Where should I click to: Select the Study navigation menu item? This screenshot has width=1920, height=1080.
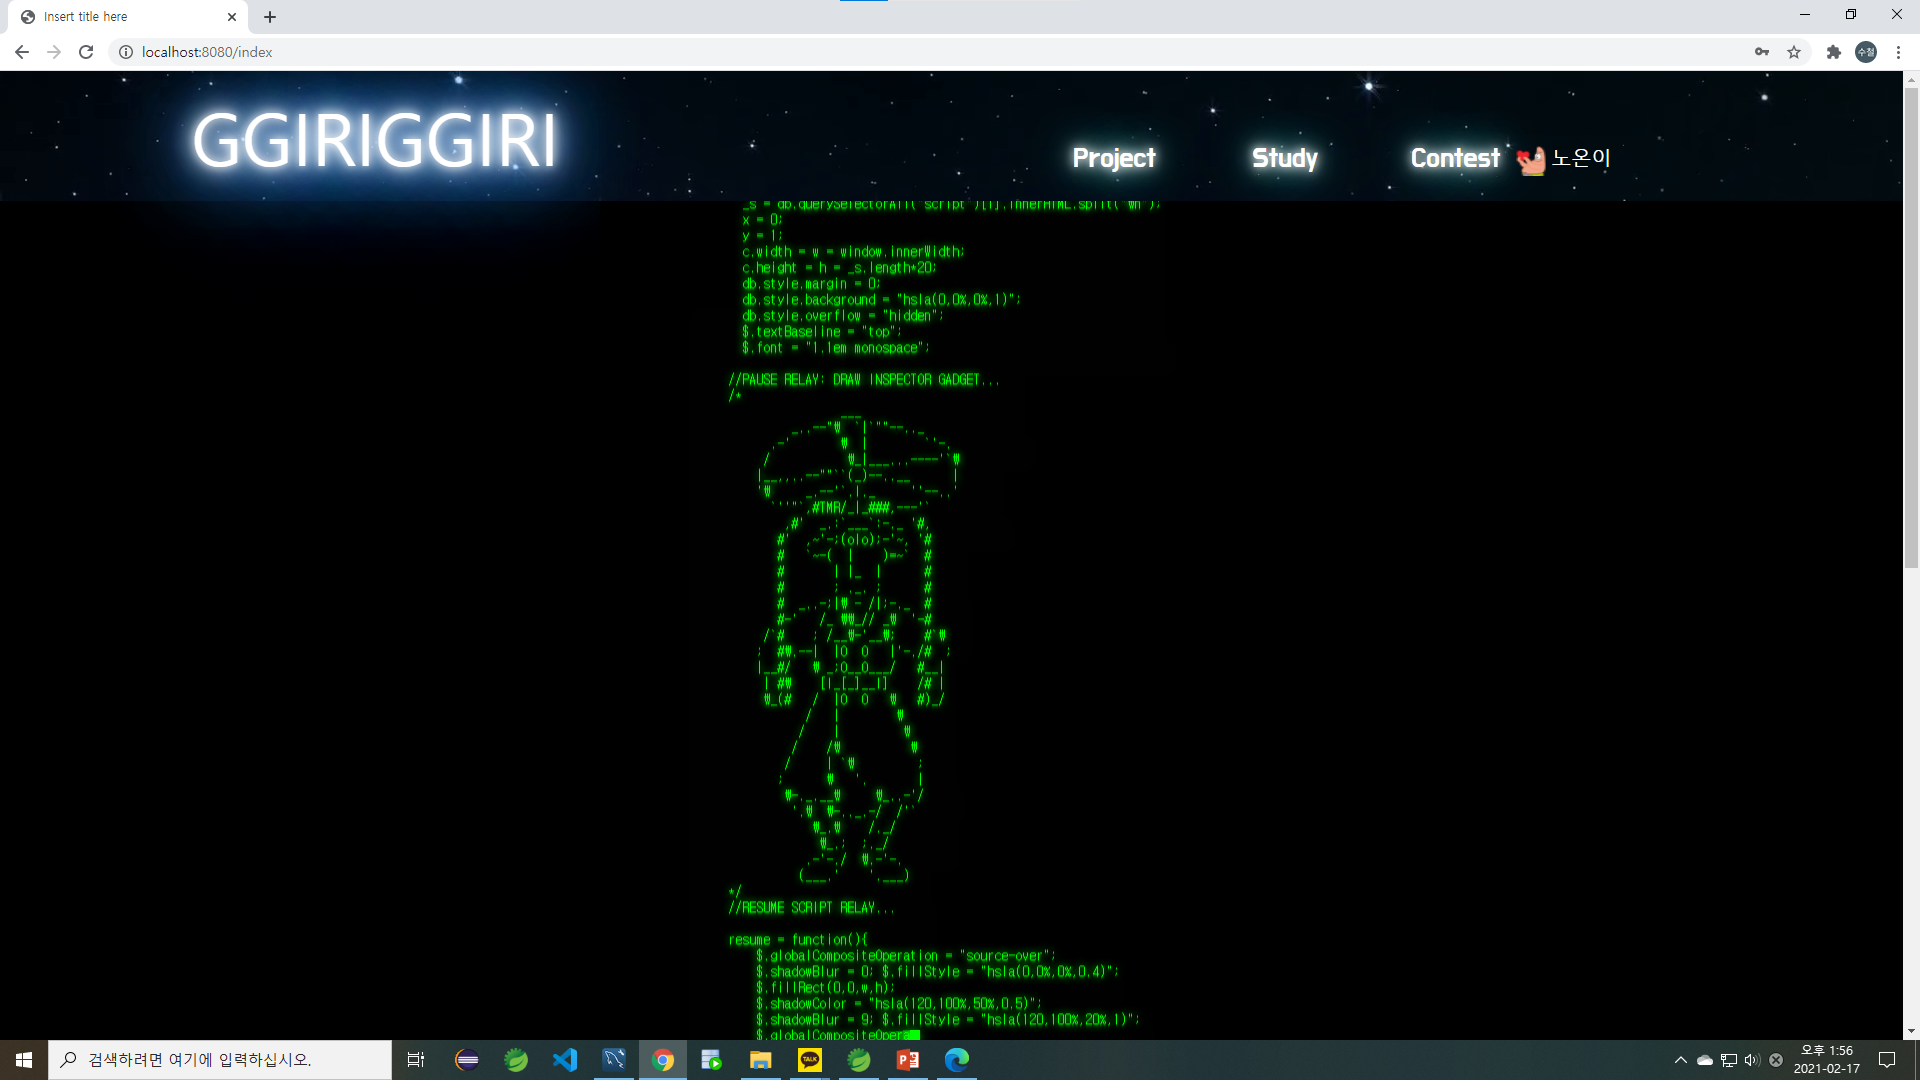[x=1283, y=157]
